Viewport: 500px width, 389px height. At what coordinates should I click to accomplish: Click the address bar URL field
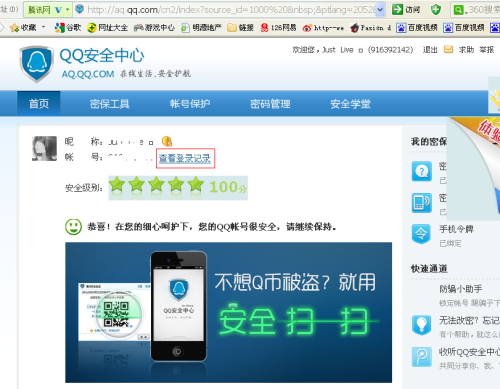tap(230, 10)
